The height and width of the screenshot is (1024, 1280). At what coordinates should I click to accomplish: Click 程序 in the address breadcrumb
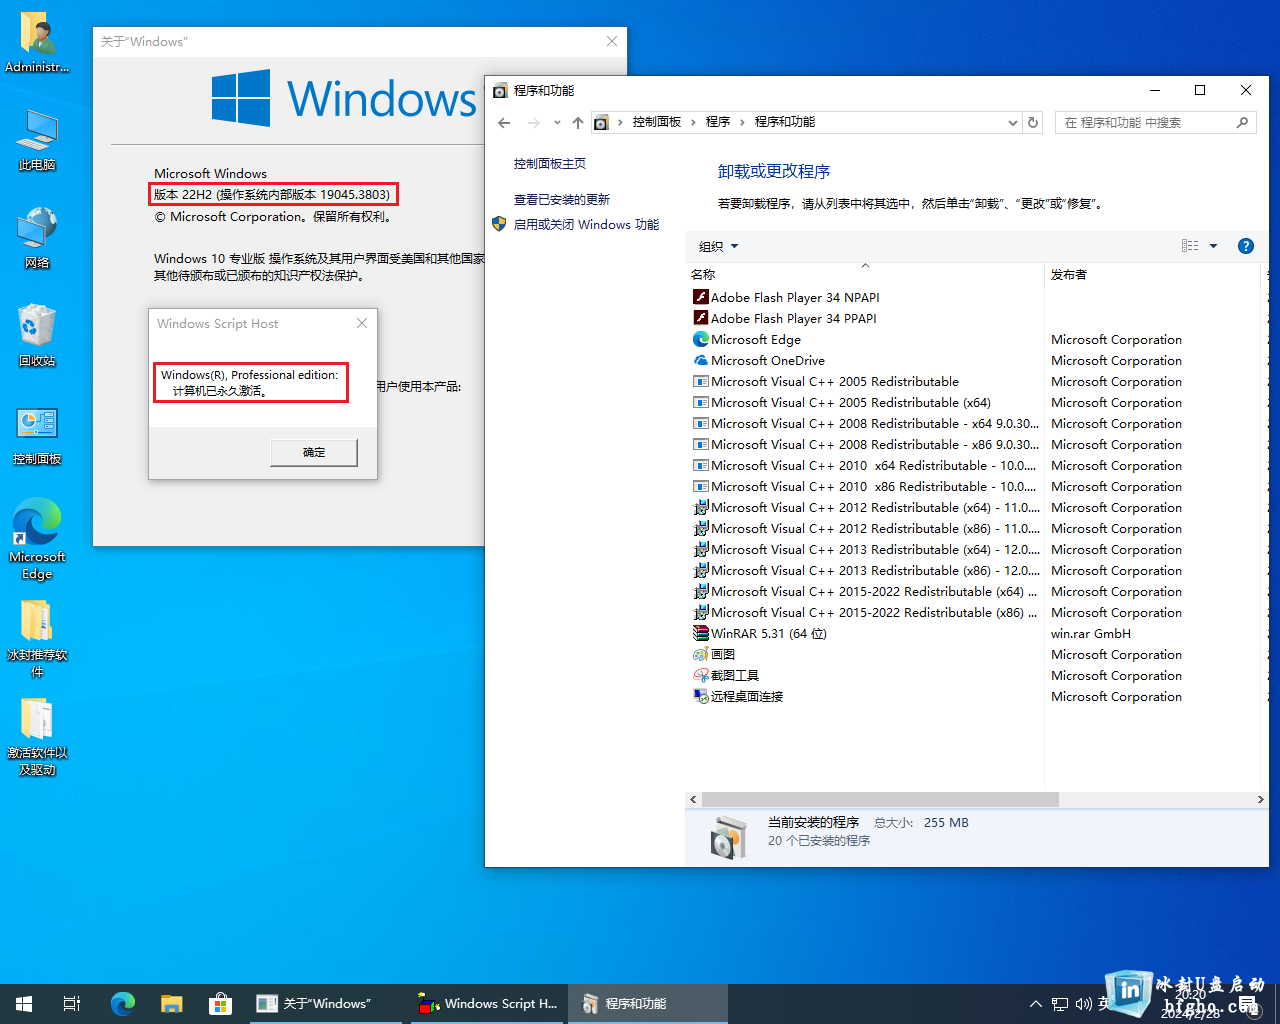[x=718, y=122]
